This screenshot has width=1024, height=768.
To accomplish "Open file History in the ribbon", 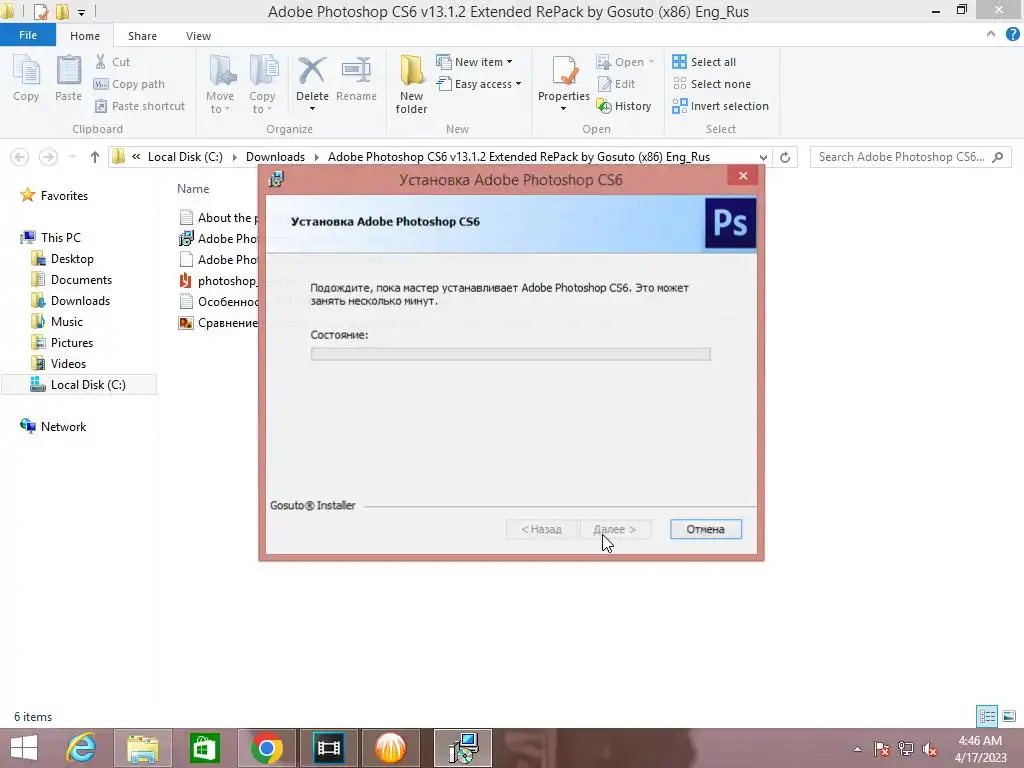I will (x=624, y=106).
